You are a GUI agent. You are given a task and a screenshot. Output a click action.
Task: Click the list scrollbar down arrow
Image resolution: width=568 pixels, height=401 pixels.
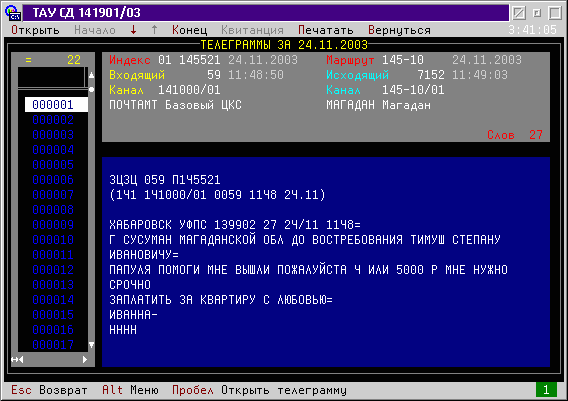(91, 345)
